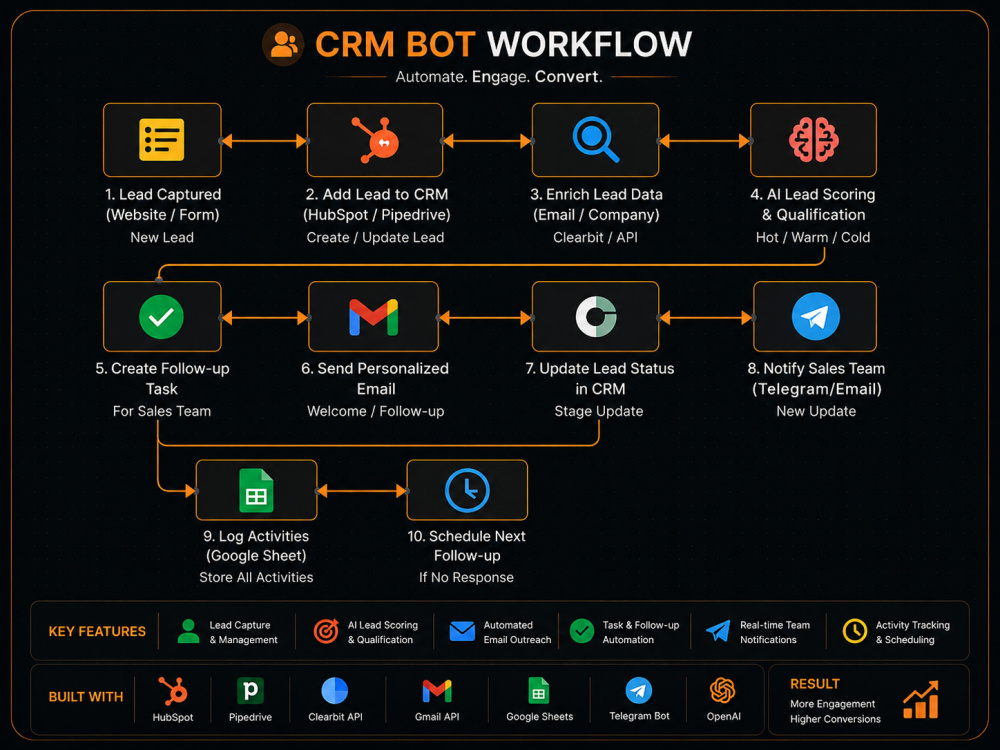Viewport: 1000px width, 750px height.
Task: Click 'Create / Update Lead' subtitle
Action: 375,237
